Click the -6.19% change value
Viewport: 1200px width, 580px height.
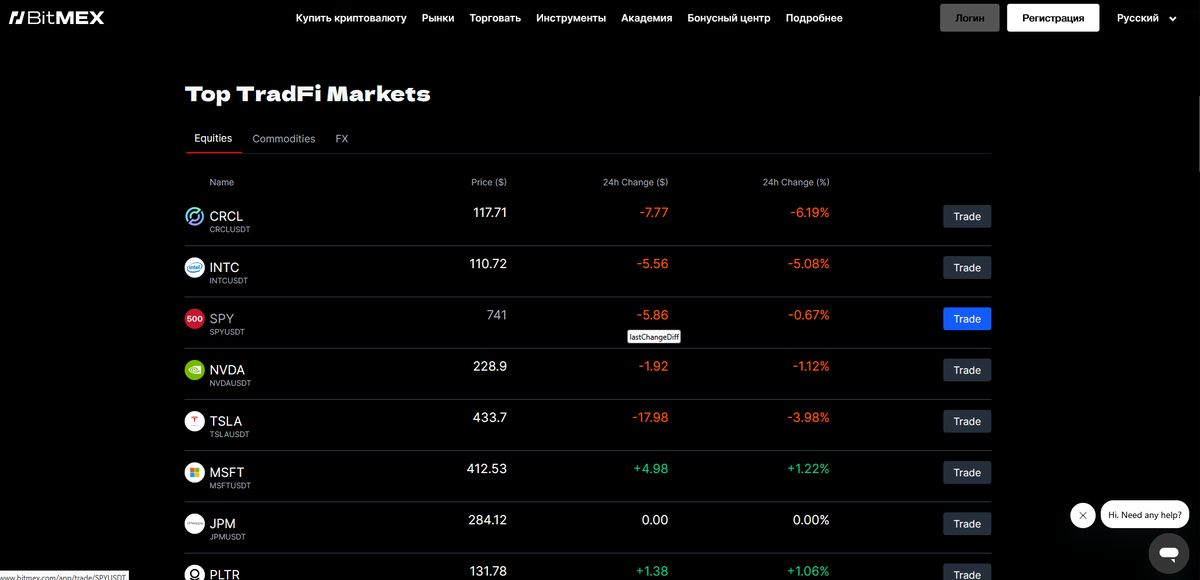coord(809,213)
